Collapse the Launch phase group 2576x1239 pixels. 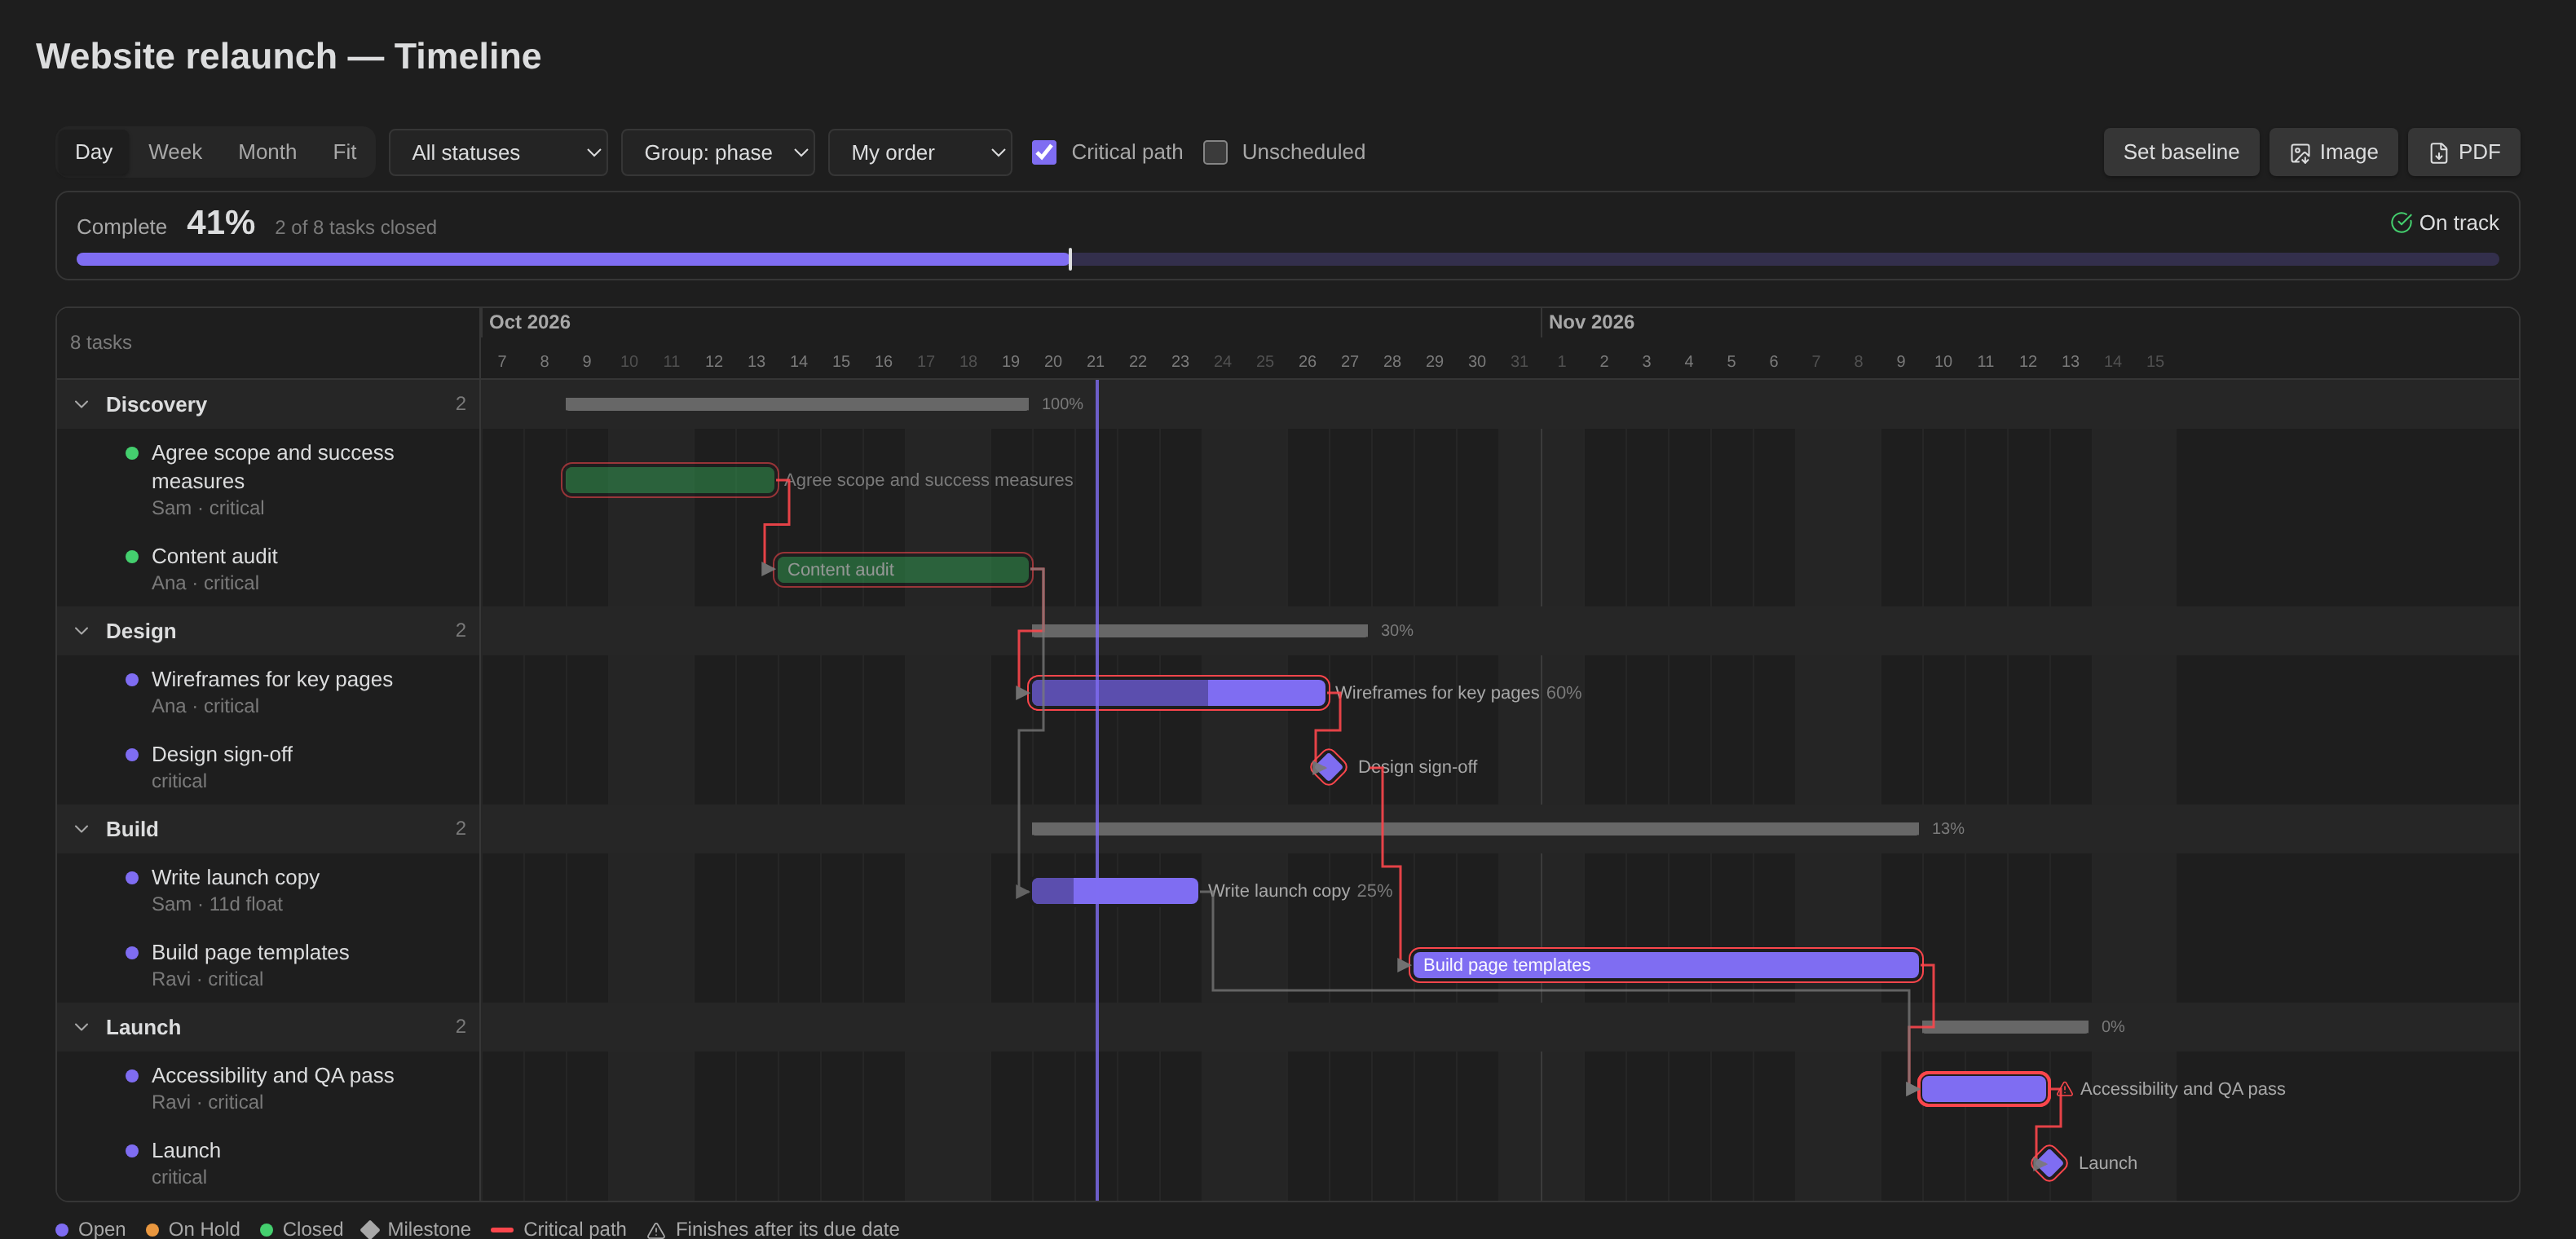[x=82, y=1027]
